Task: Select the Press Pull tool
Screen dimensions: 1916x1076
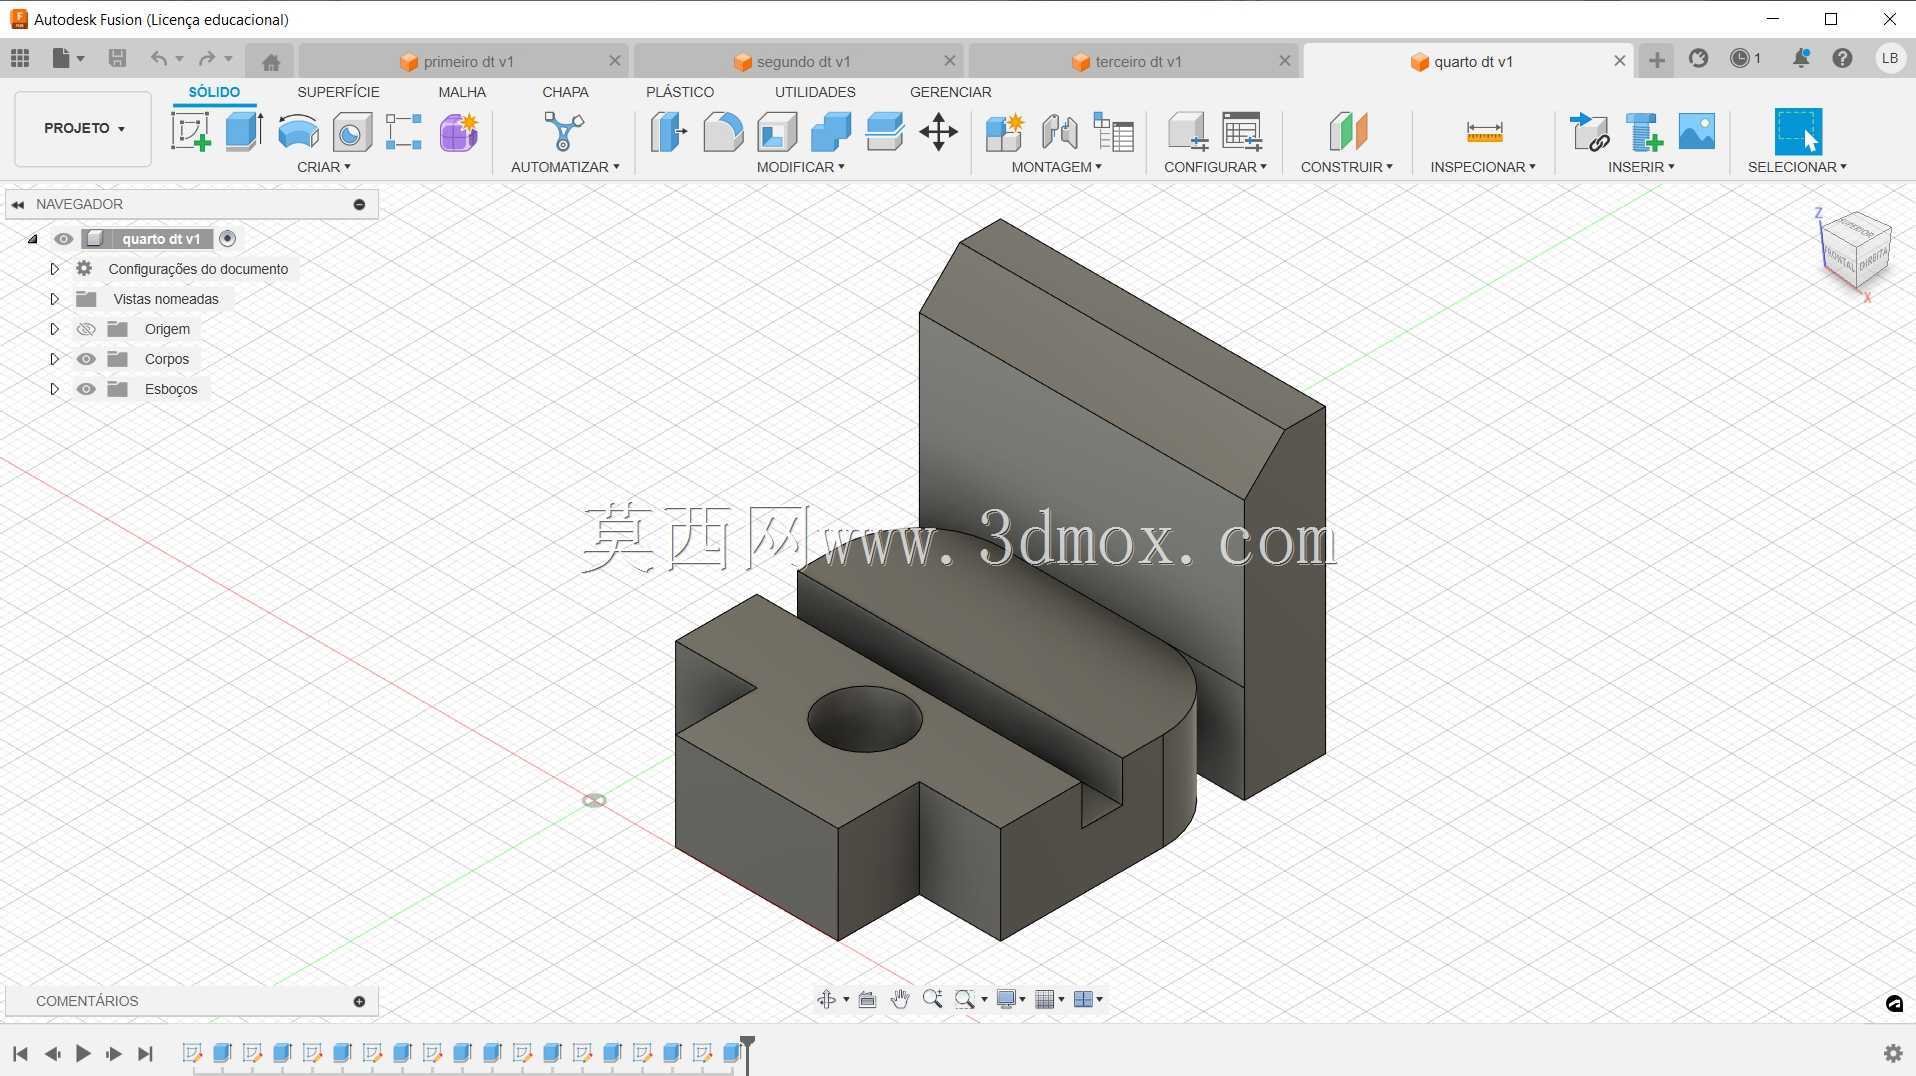Action: tap(669, 132)
